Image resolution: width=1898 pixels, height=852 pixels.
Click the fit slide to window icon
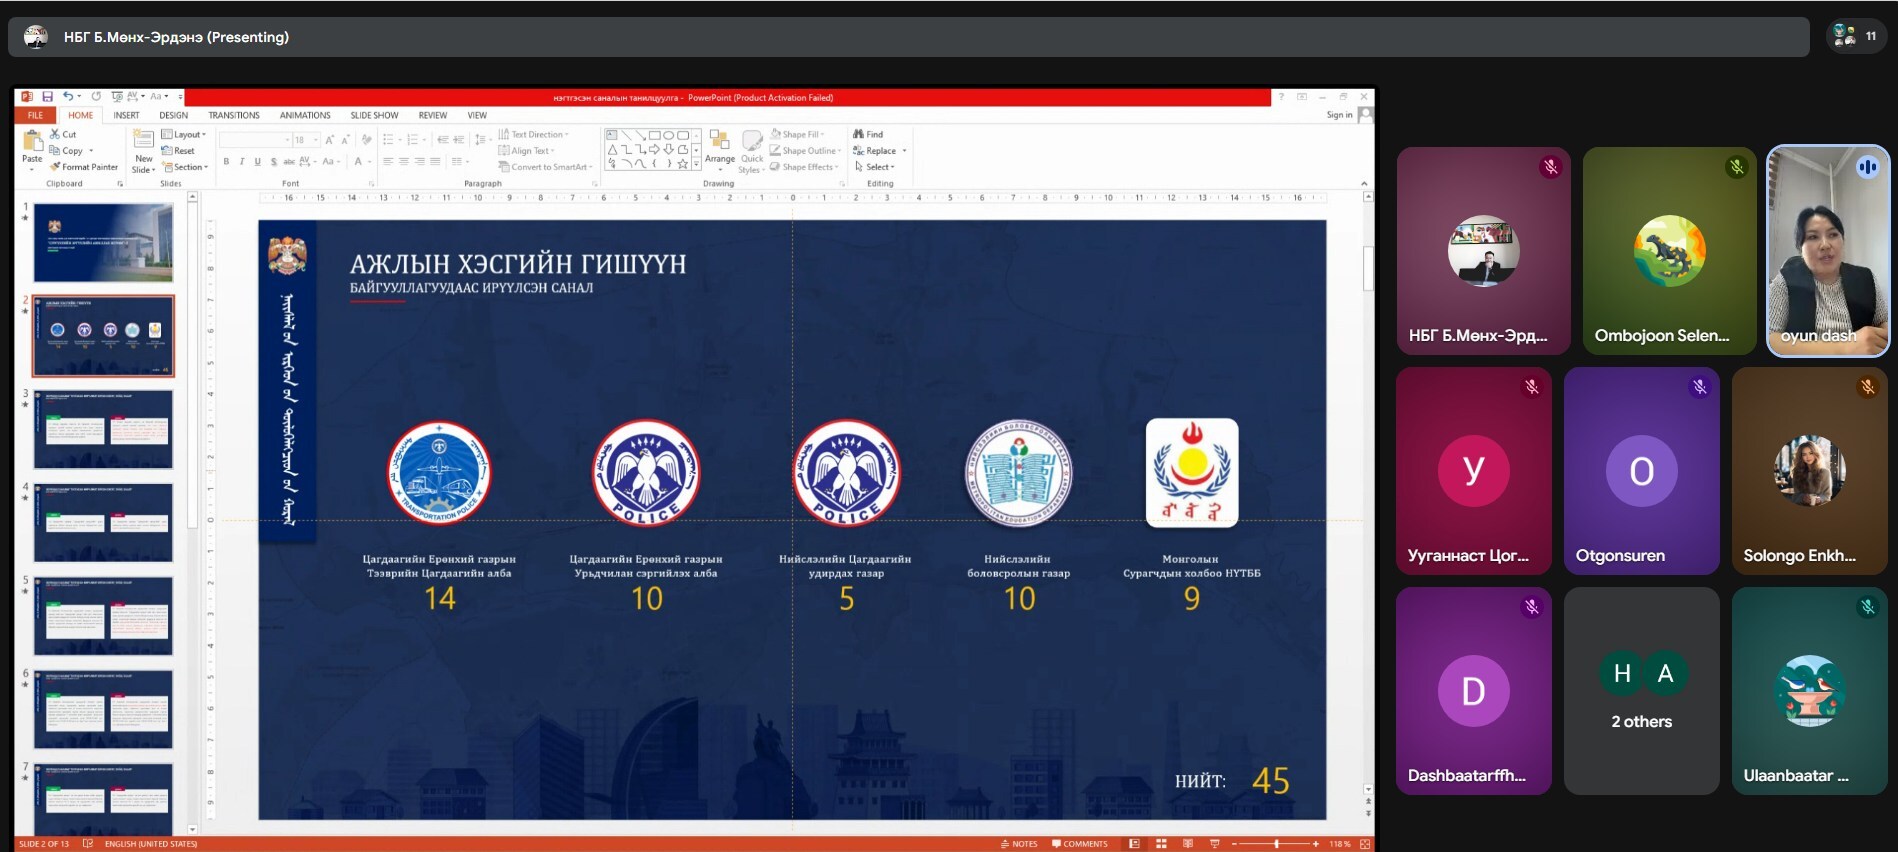tap(1364, 844)
